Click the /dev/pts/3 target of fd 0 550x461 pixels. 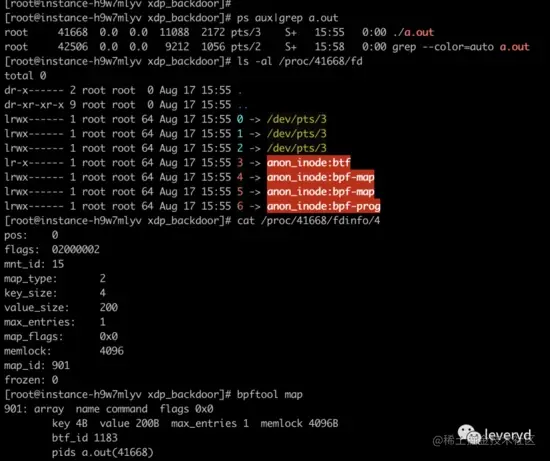[297, 119]
